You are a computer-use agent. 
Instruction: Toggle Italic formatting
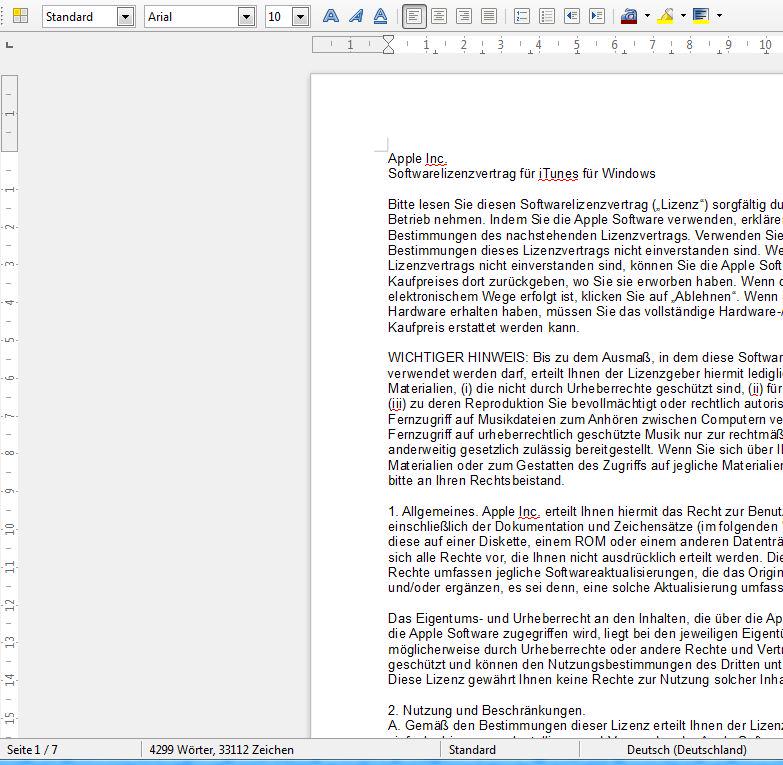pyautogui.click(x=356, y=16)
